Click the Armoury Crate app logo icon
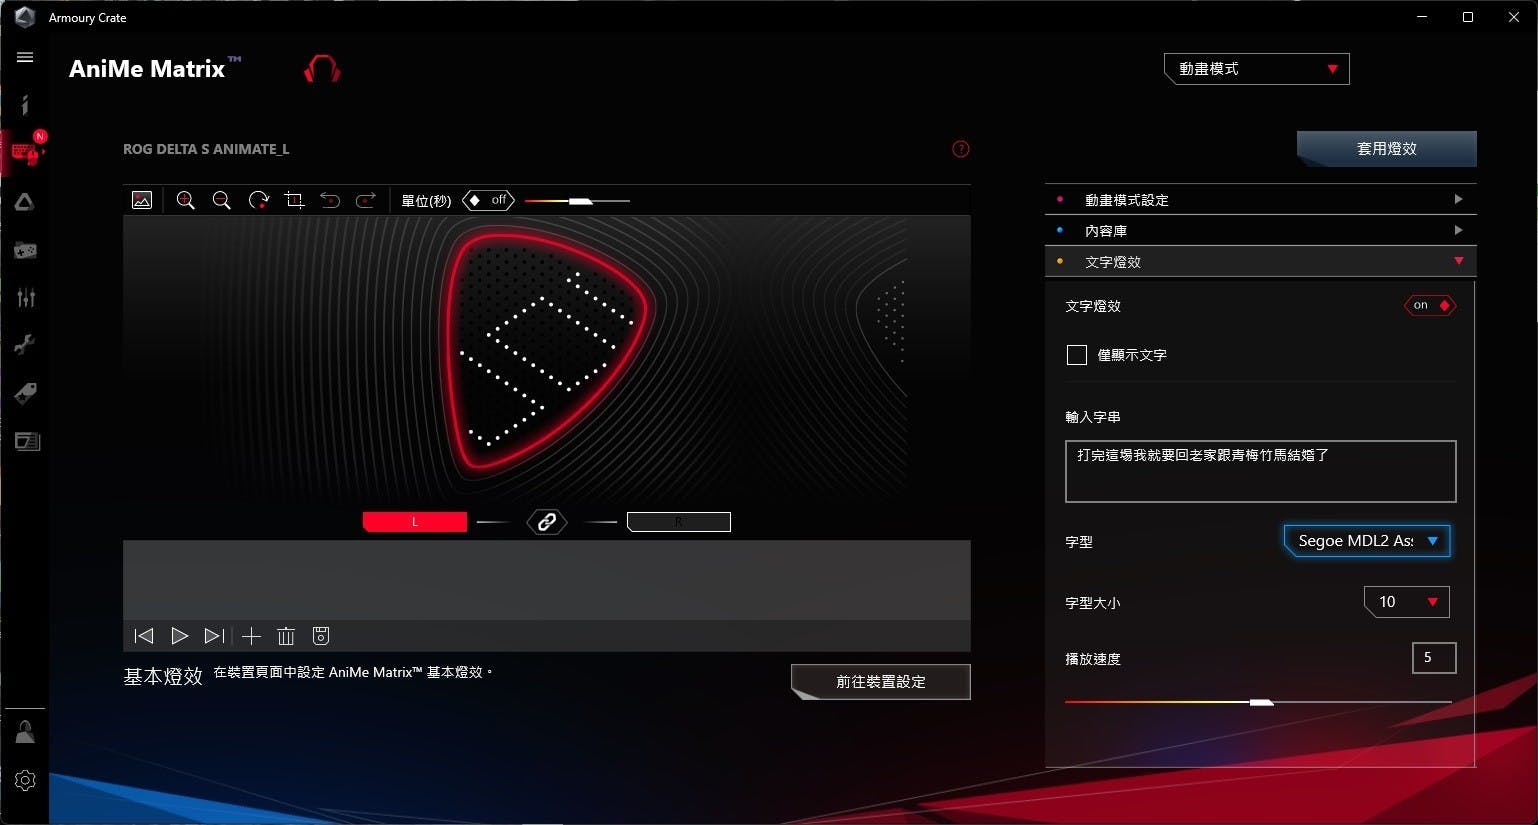This screenshot has width=1538, height=825. (25, 17)
